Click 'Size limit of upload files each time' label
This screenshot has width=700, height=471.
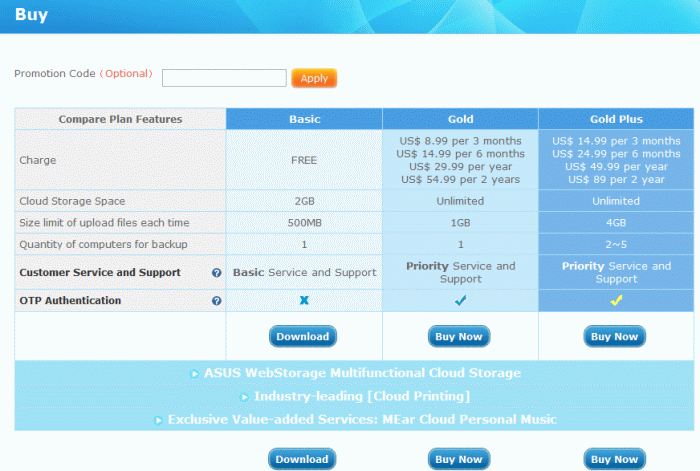[104, 223]
